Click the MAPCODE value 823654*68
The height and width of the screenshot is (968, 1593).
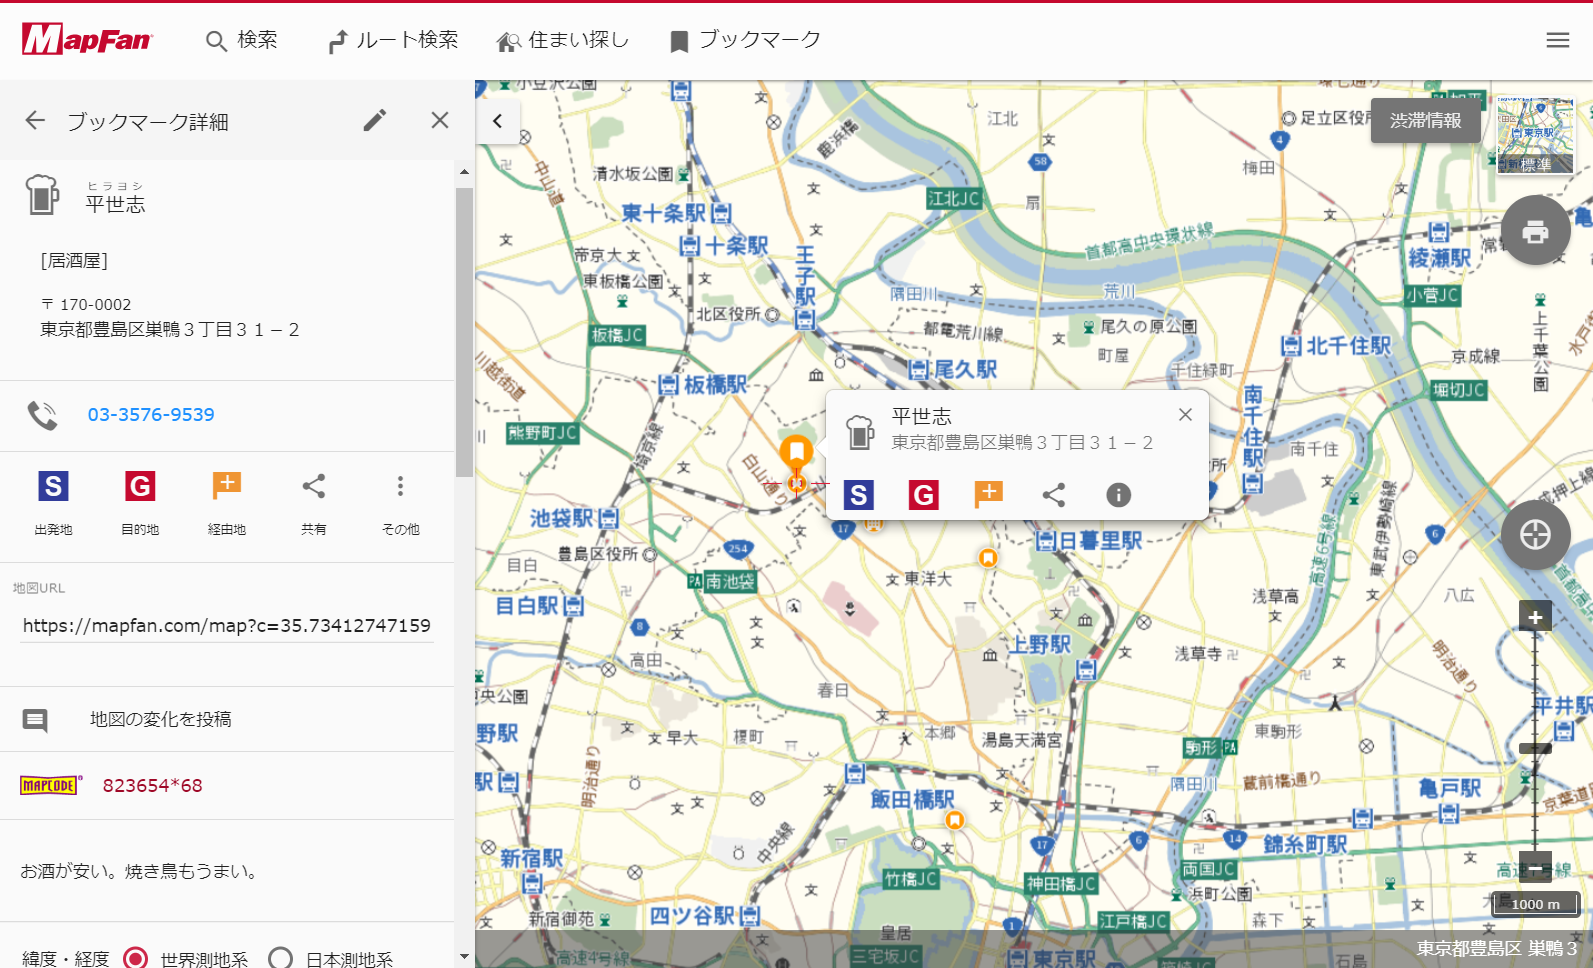[x=153, y=786]
